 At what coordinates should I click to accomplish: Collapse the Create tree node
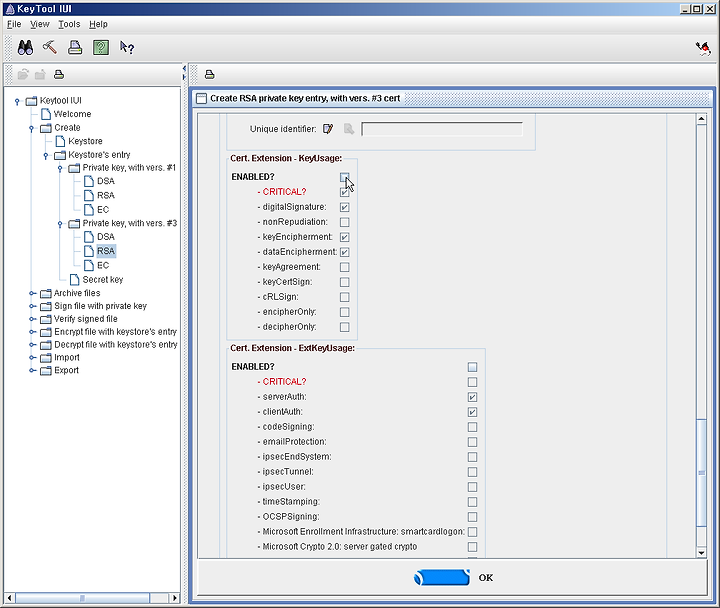point(31,128)
